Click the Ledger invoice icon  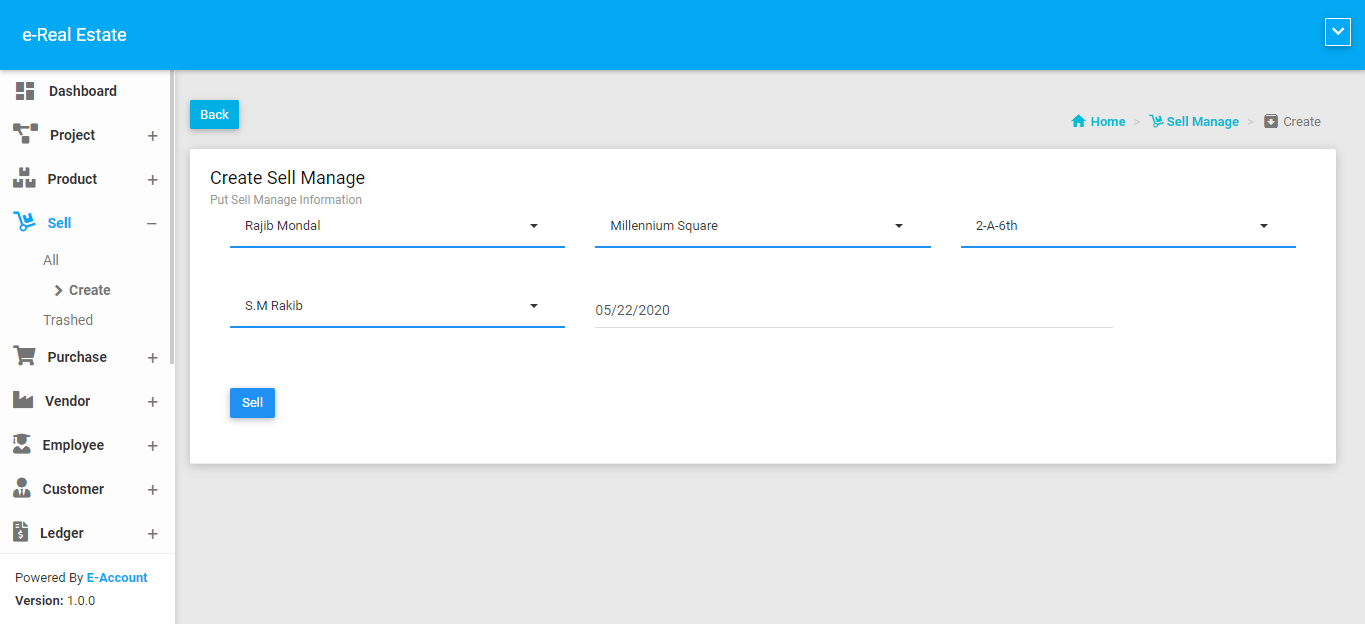[x=21, y=532]
